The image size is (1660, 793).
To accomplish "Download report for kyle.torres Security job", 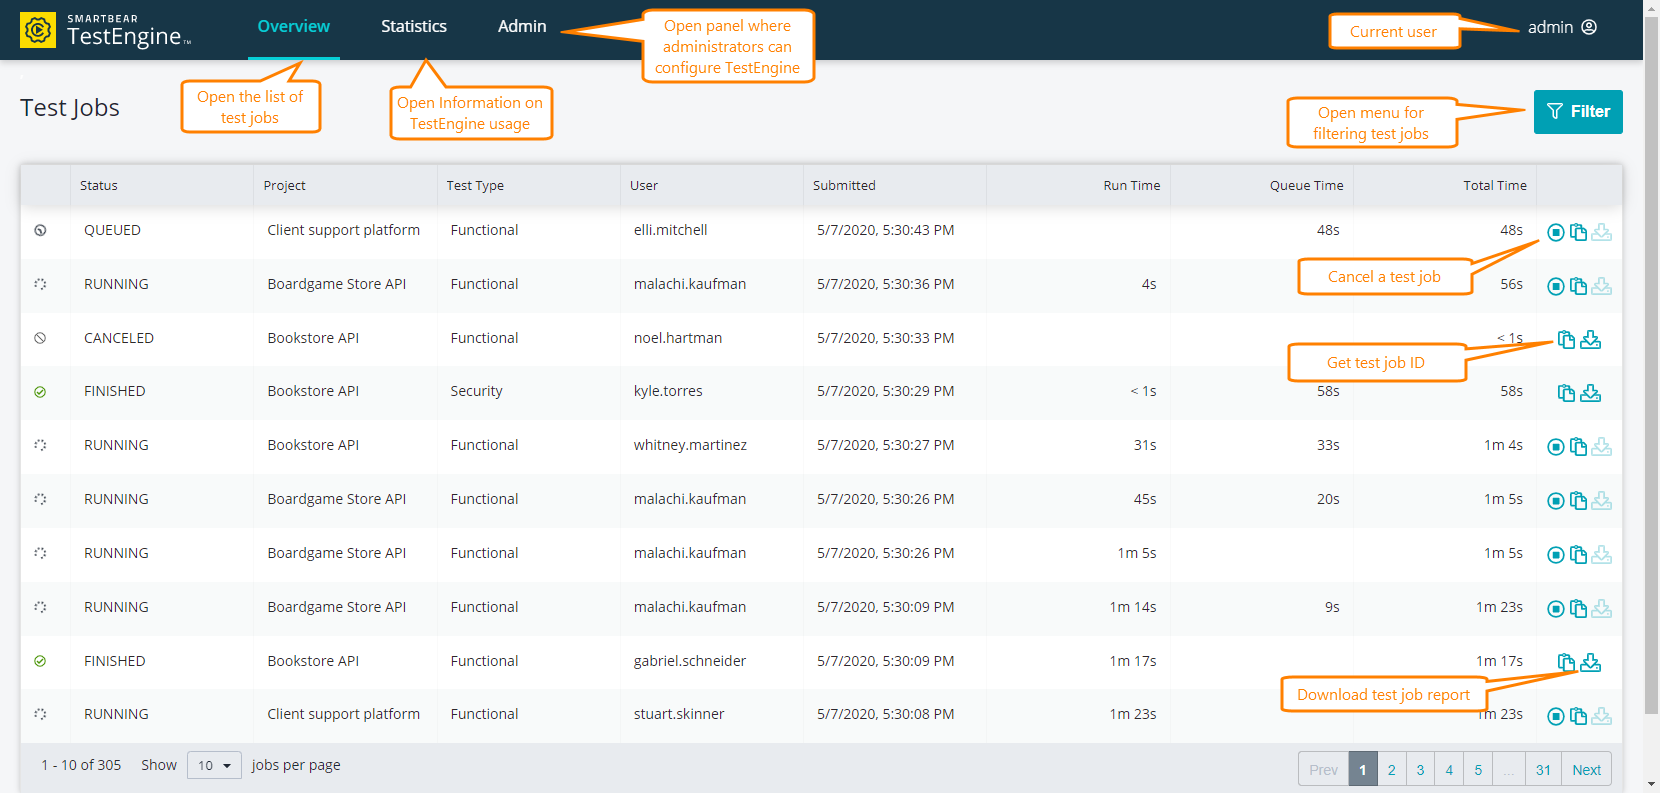I will tap(1591, 393).
